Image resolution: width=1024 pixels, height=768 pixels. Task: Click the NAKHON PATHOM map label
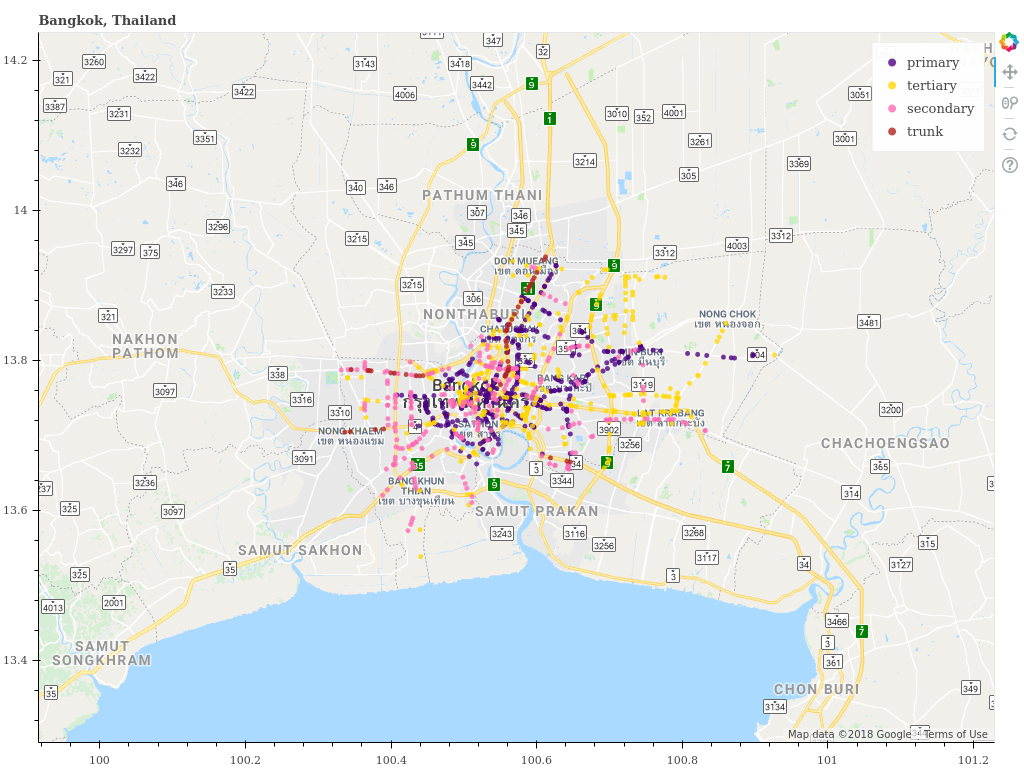145,346
